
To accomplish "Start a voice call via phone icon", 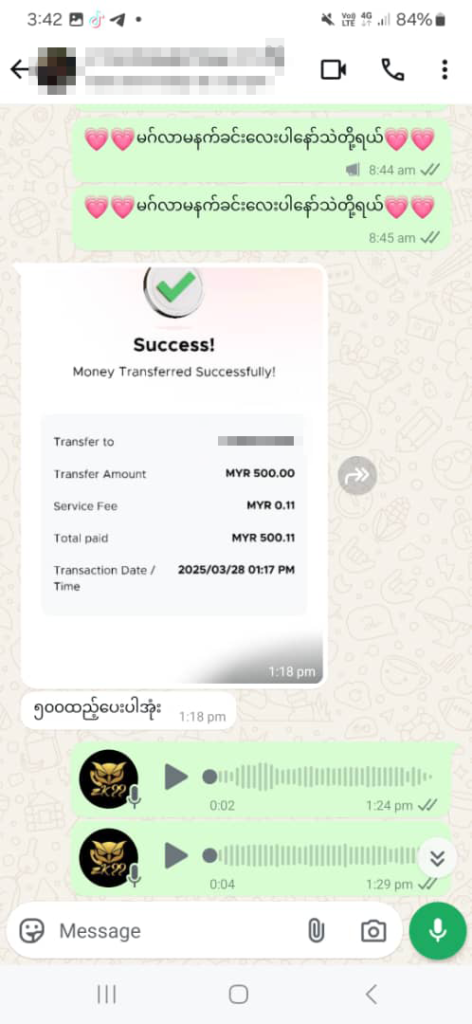I will pos(392,70).
